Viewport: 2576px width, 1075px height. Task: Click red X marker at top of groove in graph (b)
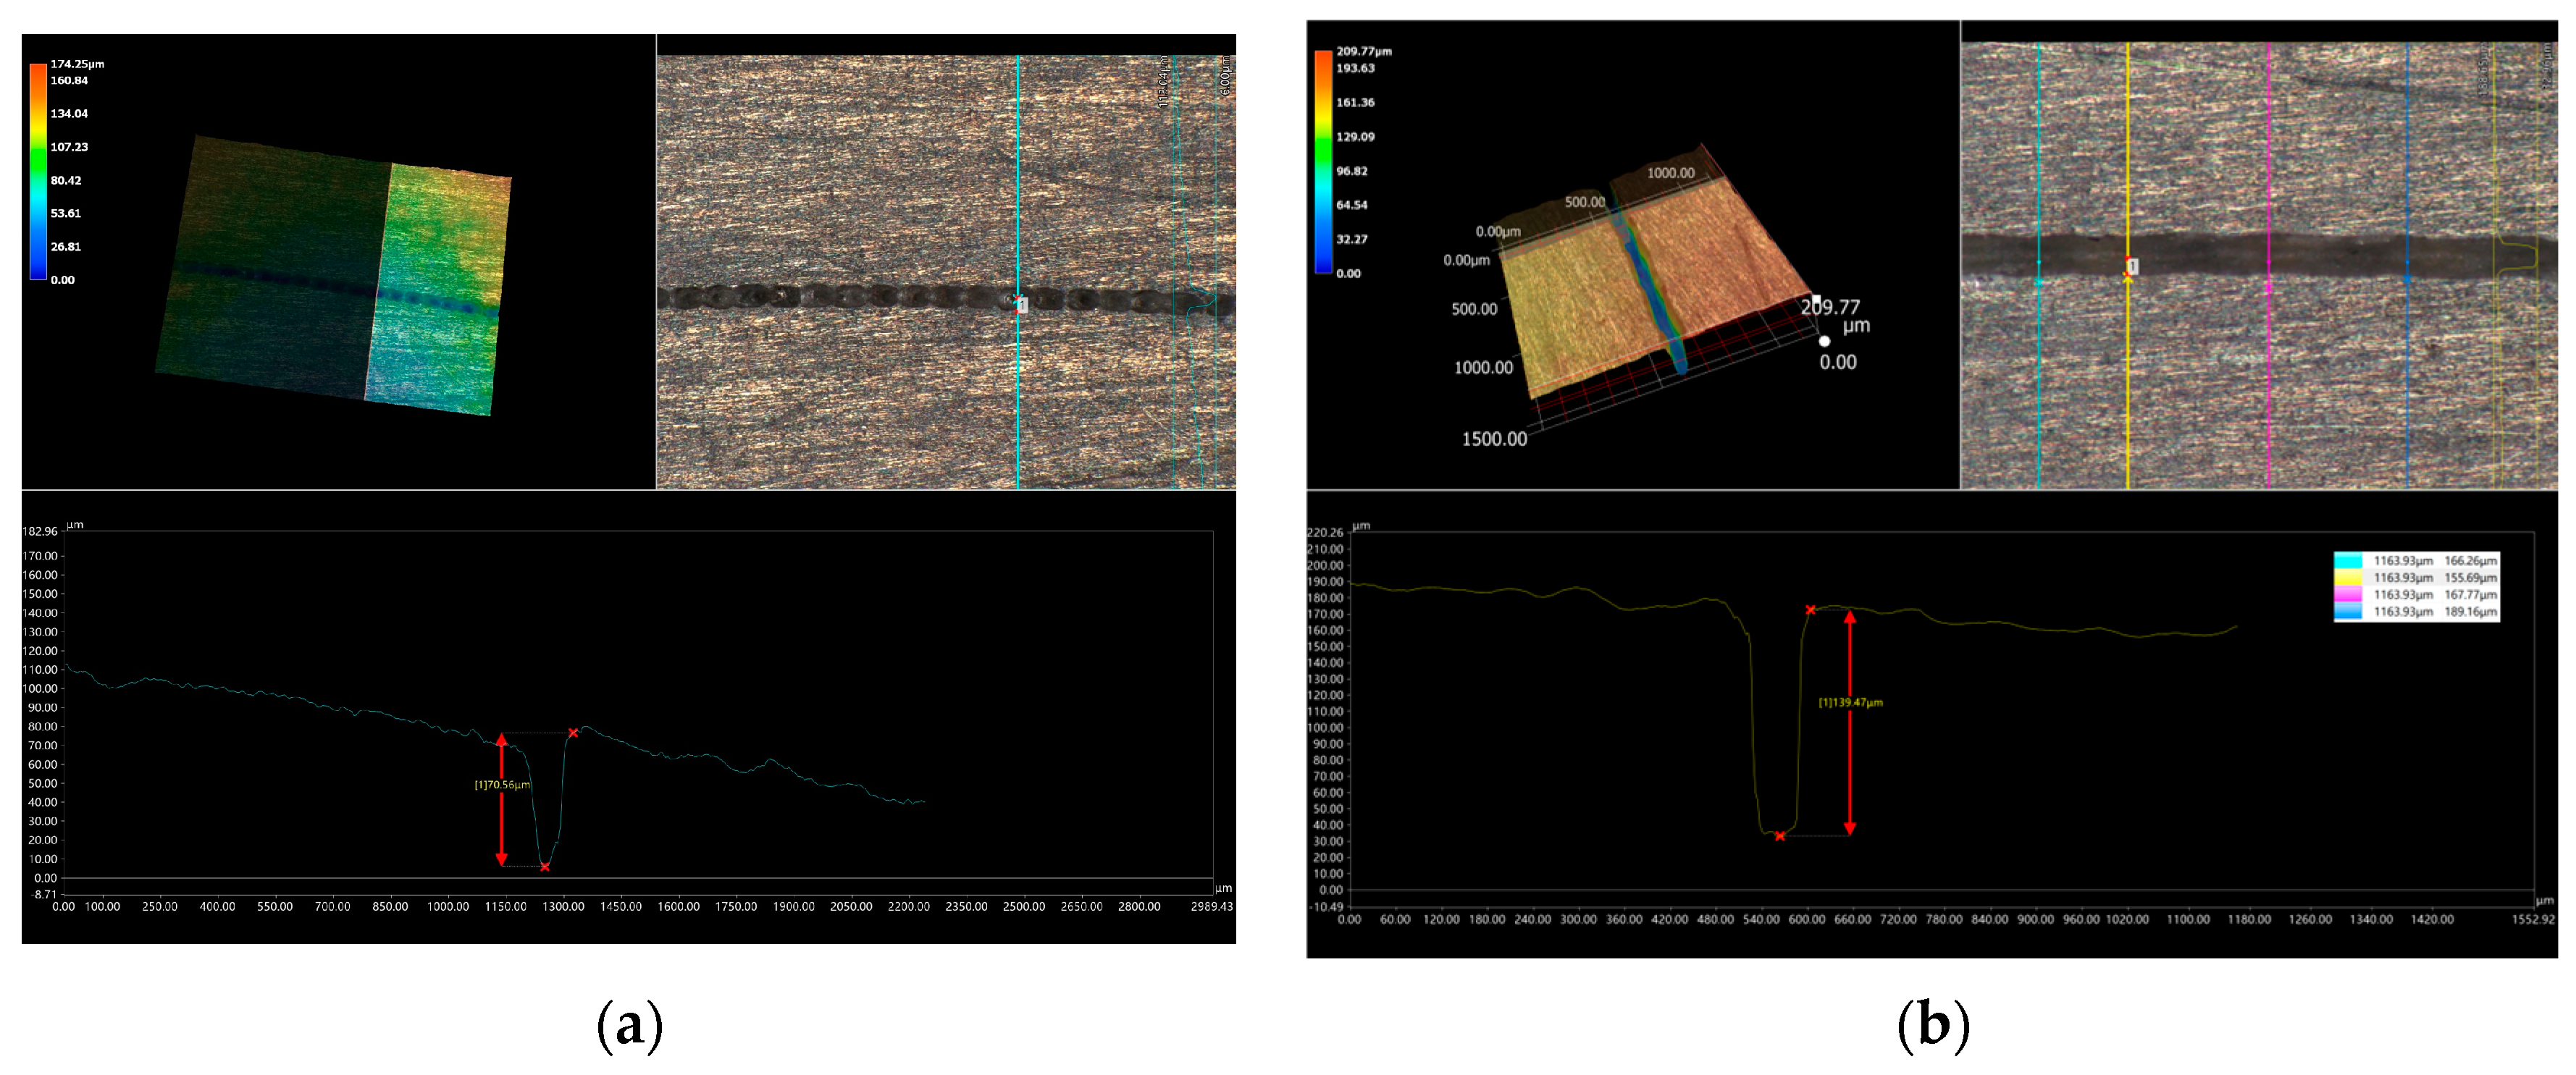point(1810,610)
